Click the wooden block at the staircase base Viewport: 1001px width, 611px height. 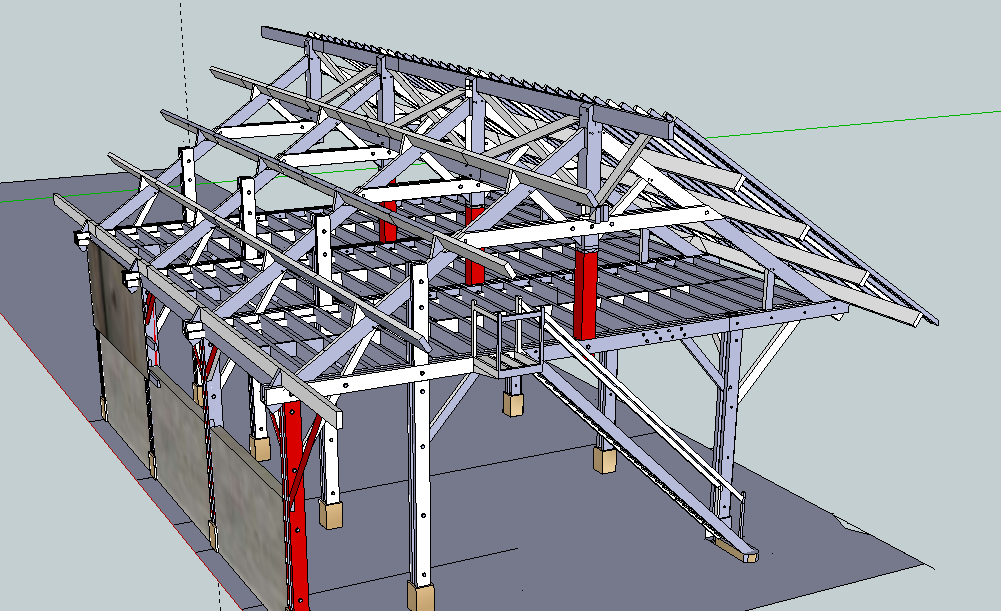pyautogui.click(x=738, y=550)
